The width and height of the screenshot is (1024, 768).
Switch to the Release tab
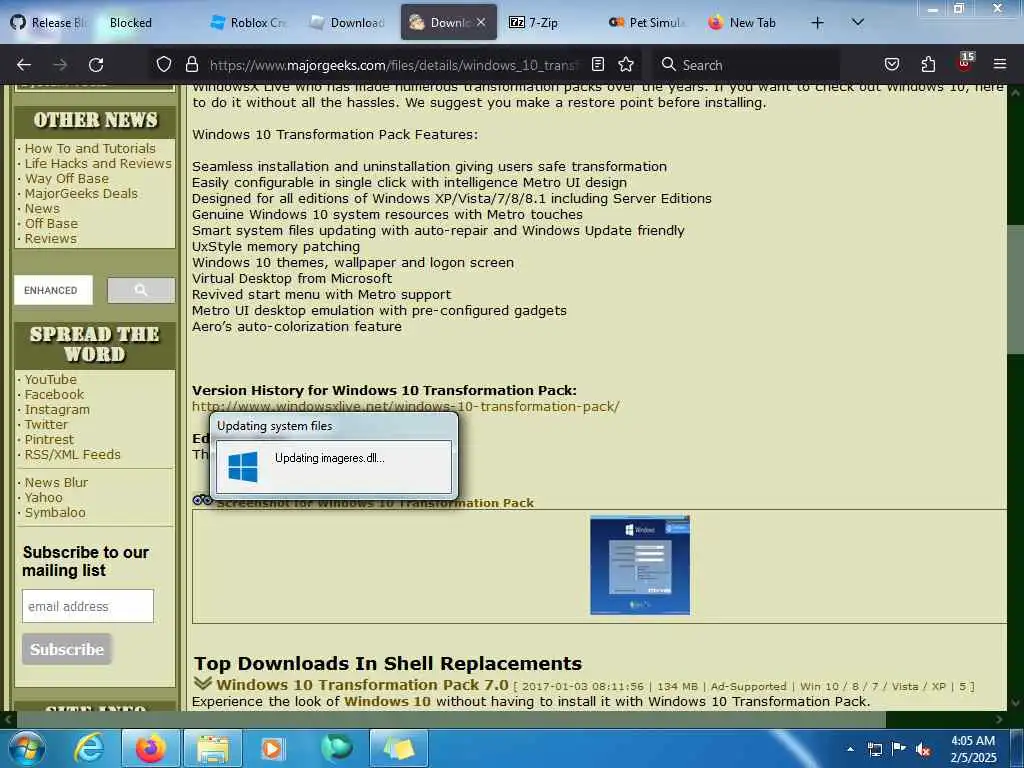click(x=49, y=23)
